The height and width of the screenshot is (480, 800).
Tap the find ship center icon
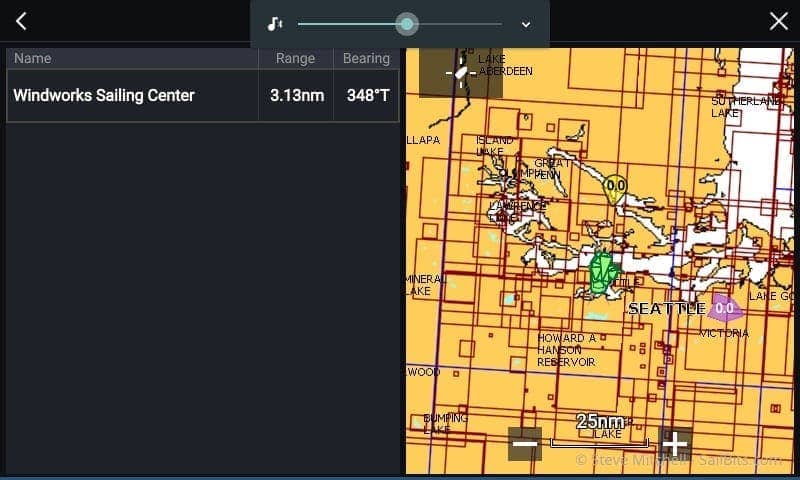coord(461,73)
